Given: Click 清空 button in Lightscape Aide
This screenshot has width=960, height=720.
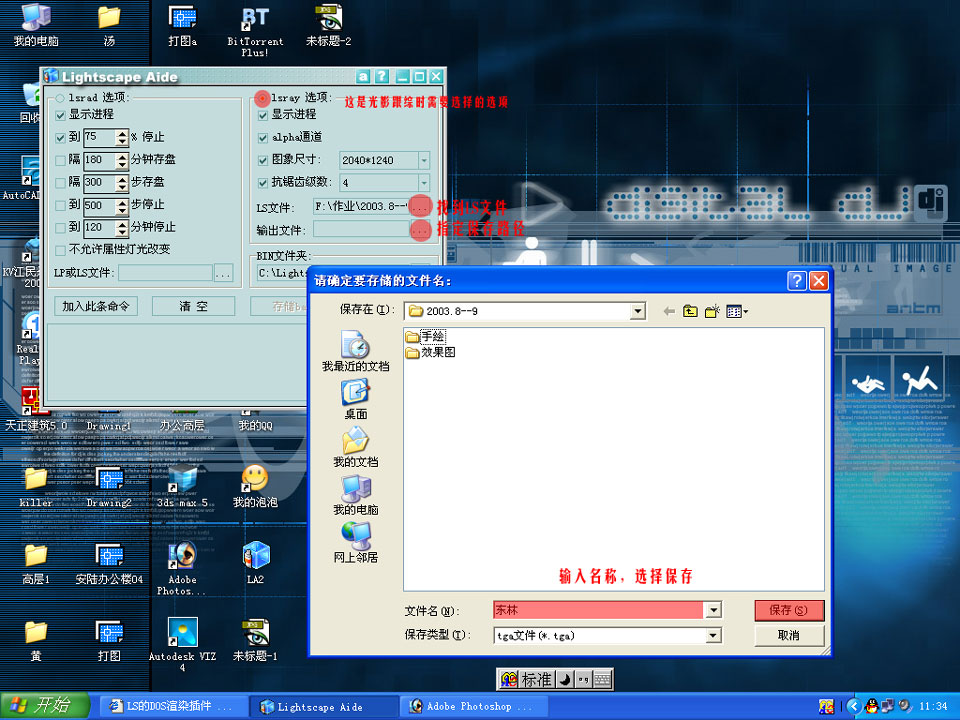Looking at the screenshot, I should click(x=193, y=306).
